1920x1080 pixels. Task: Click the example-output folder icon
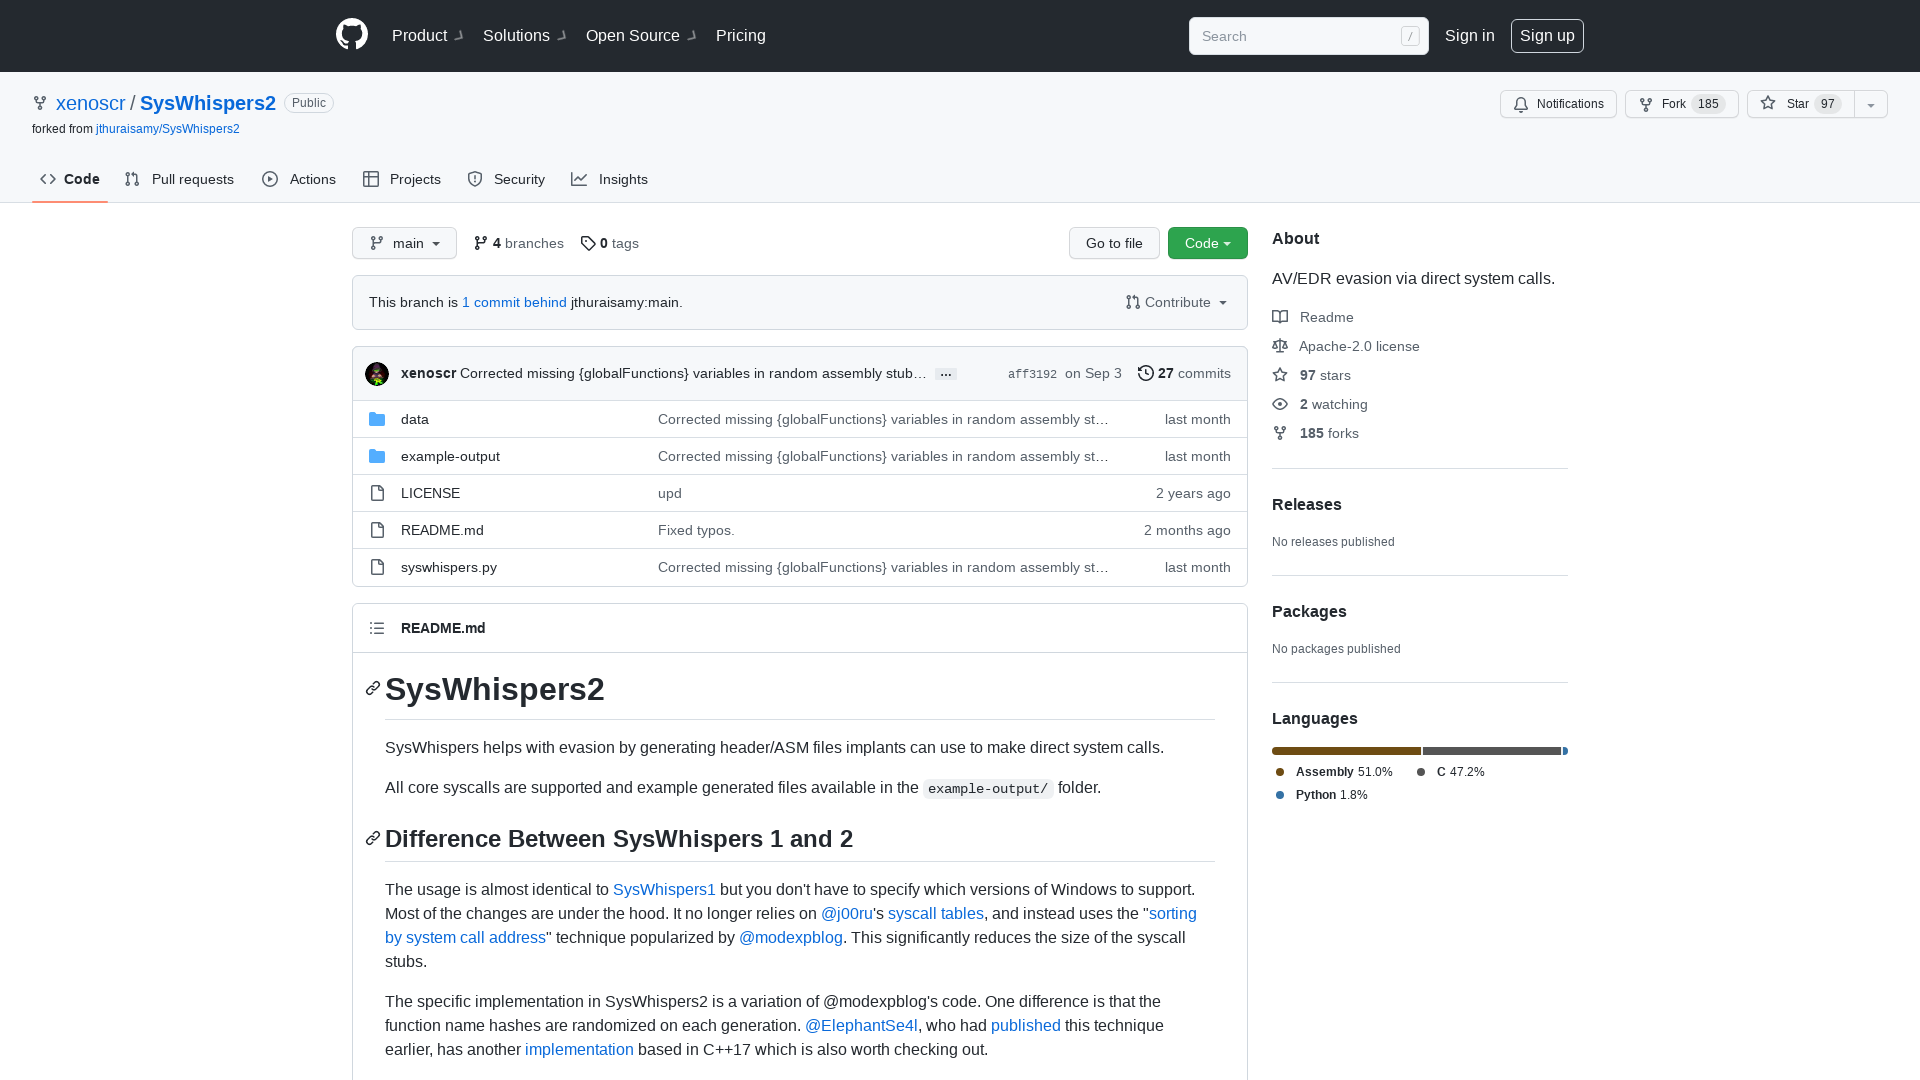coord(377,456)
